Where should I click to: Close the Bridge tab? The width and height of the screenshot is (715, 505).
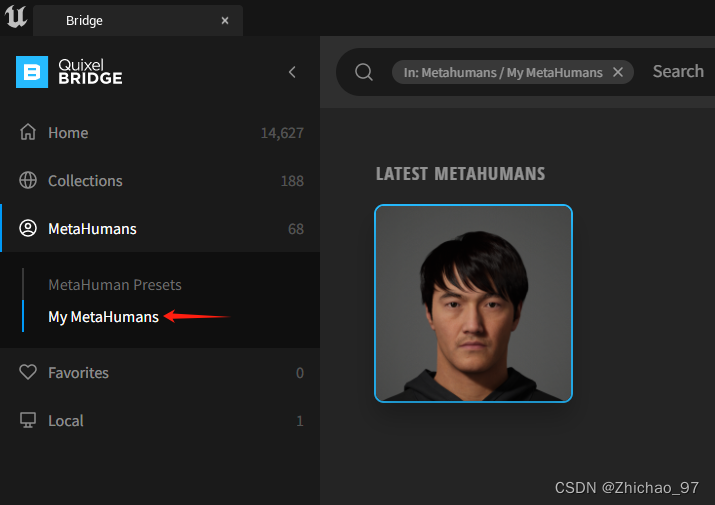[225, 21]
